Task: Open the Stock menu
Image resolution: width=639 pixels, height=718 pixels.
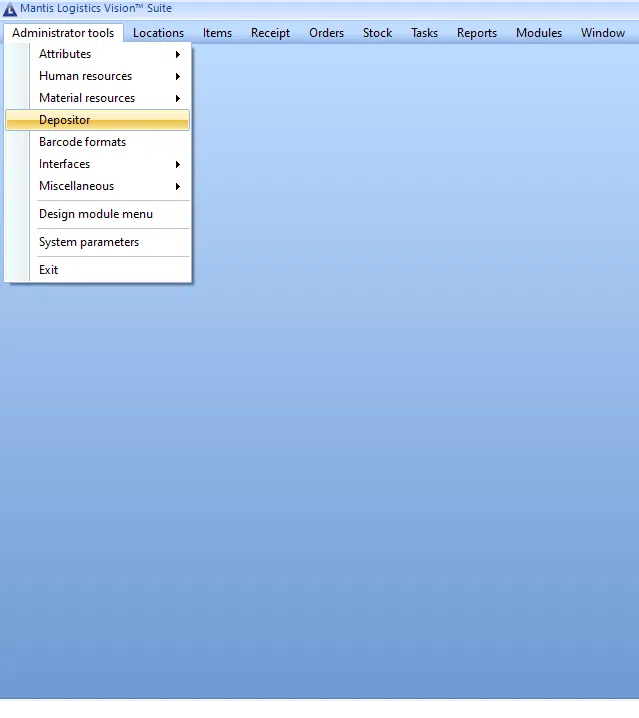Action: click(377, 33)
